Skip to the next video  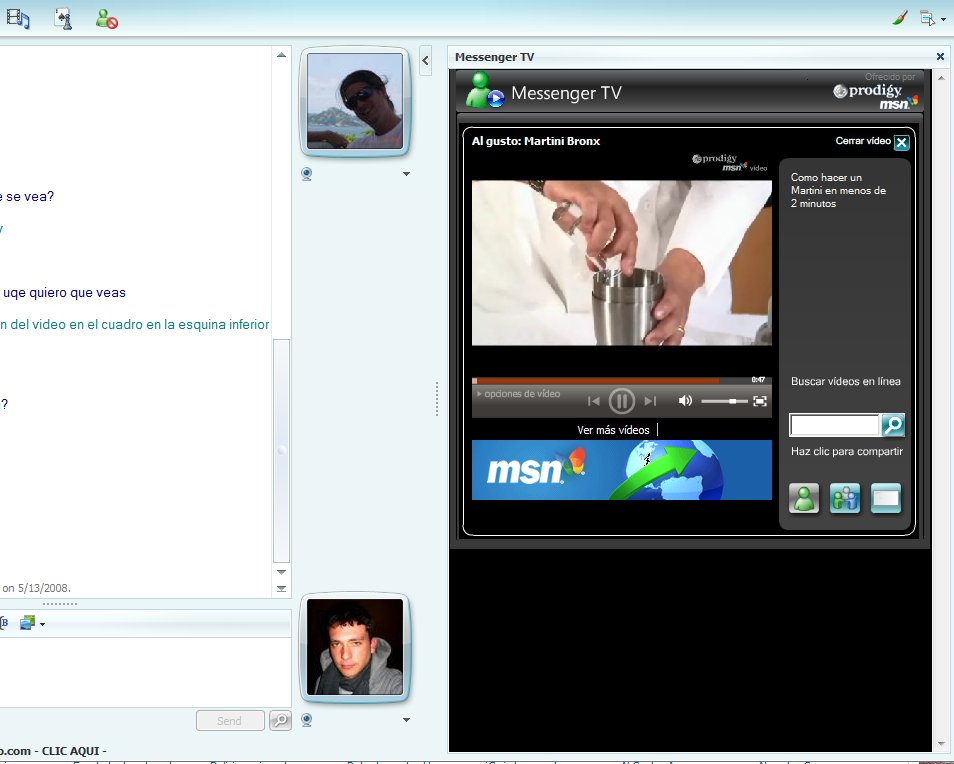point(650,401)
